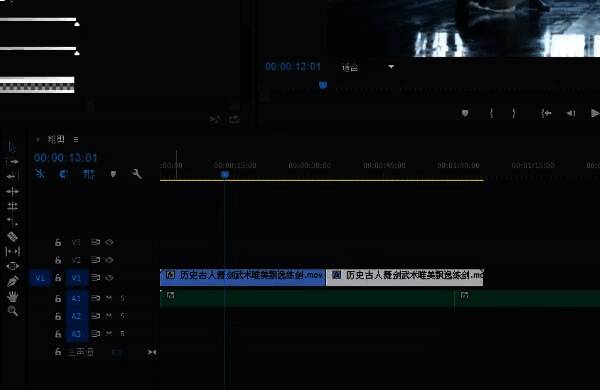The width and height of the screenshot is (600, 390).
Task: Select the Zoom tool
Action: click(13, 311)
